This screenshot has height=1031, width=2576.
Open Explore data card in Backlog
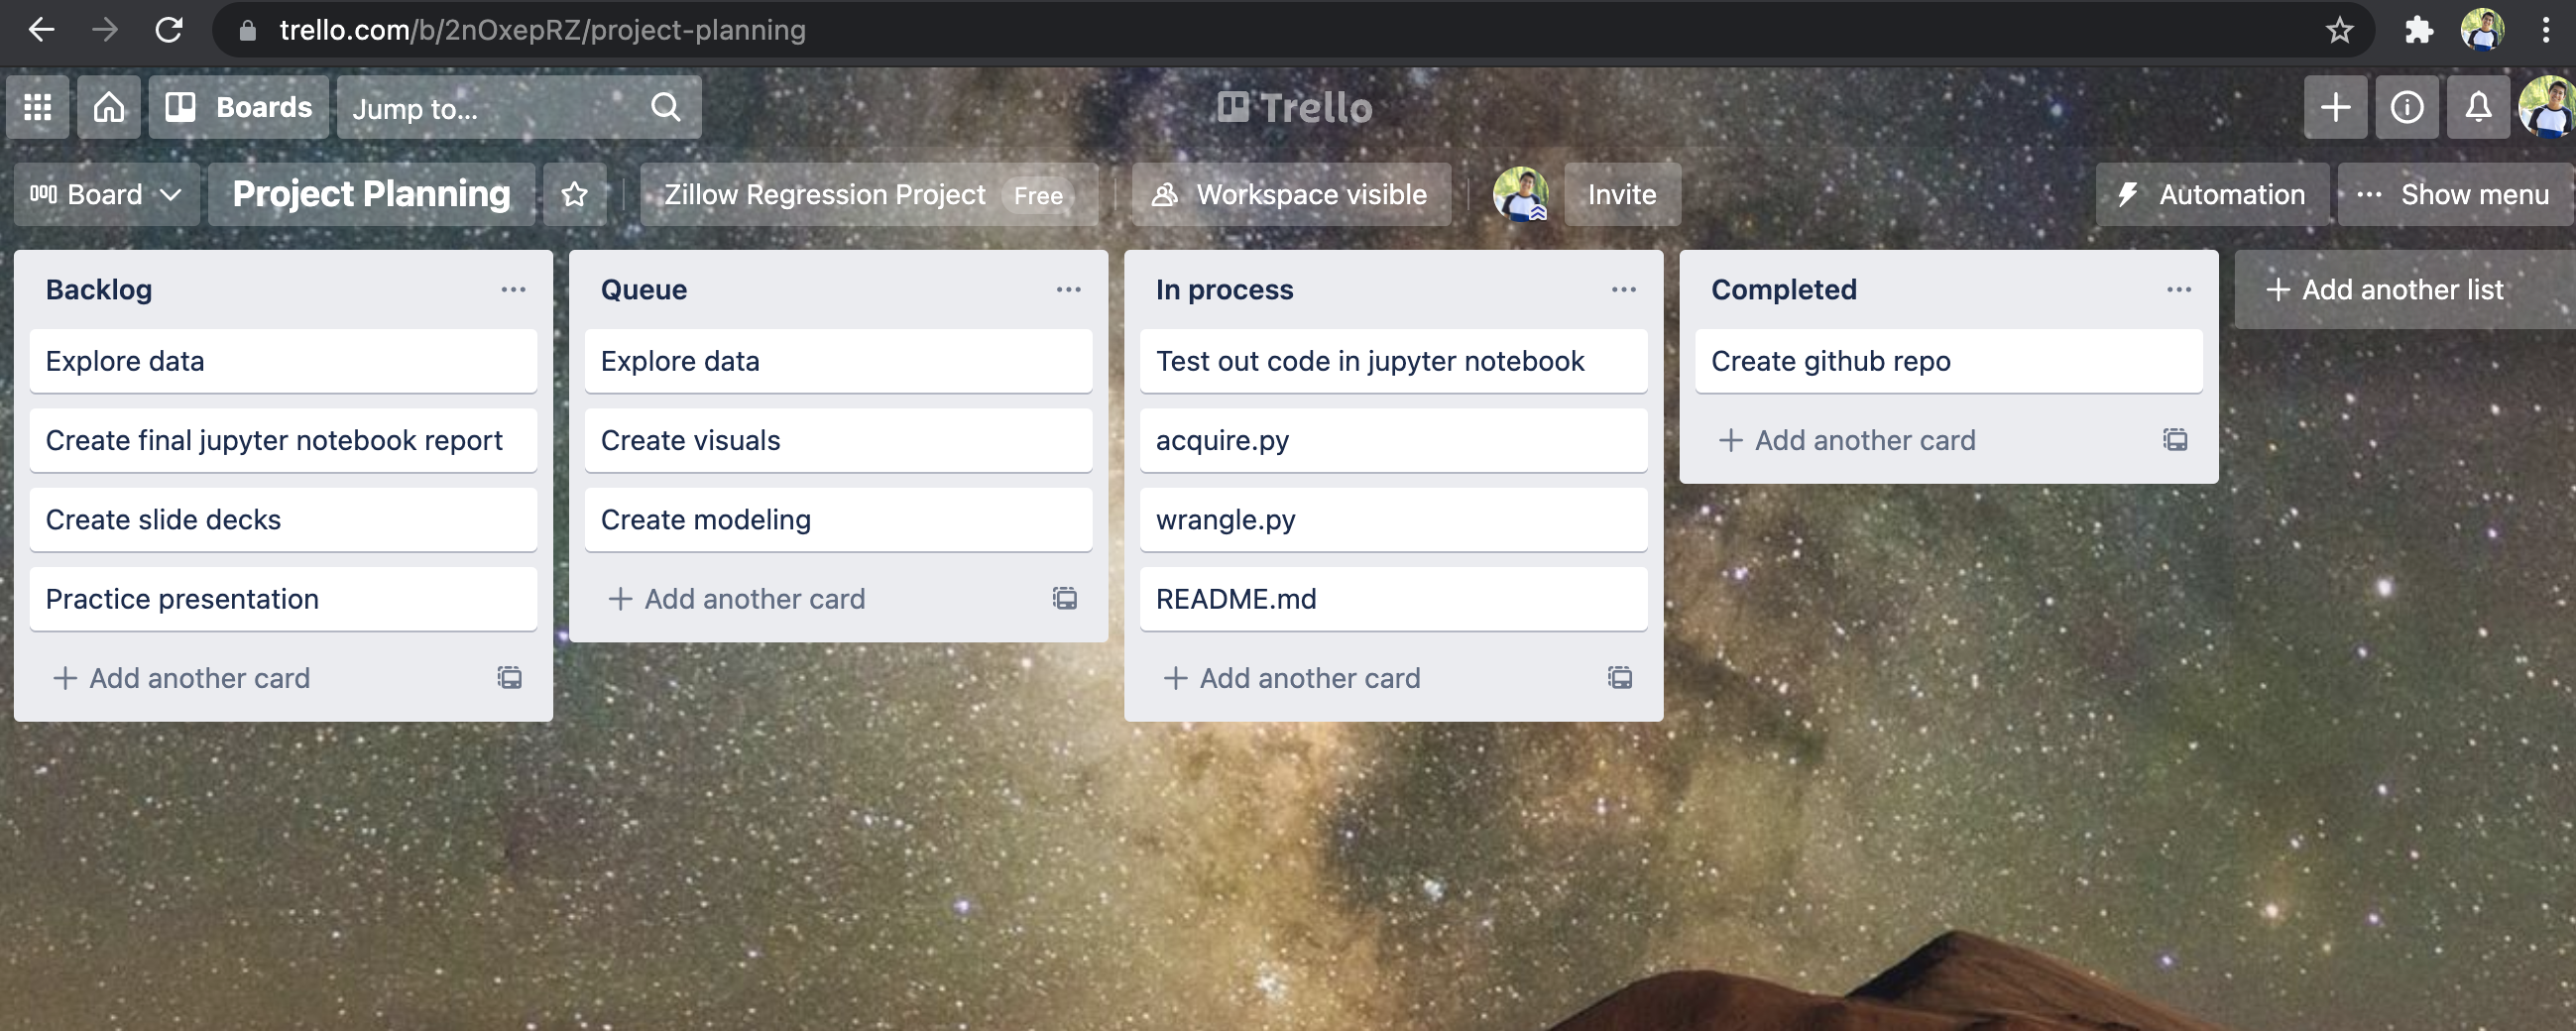[x=283, y=361]
